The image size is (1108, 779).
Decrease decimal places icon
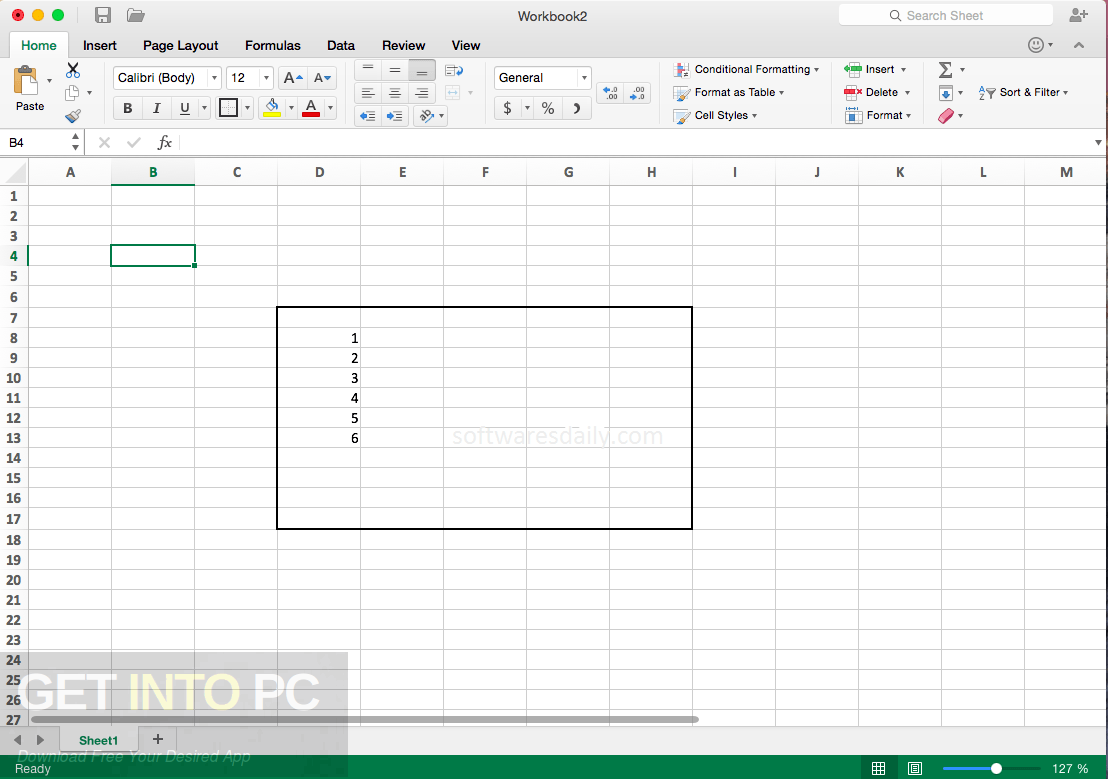637,93
